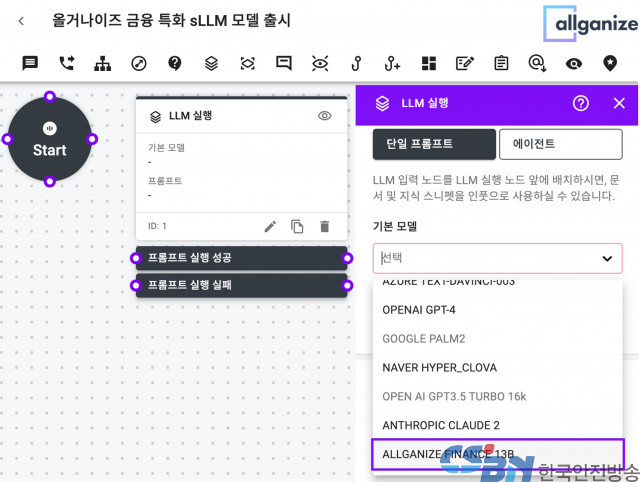The width and height of the screenshot is (640, 482).
Task: Click the clipboard list icon
Action: (x=501, y=63)
